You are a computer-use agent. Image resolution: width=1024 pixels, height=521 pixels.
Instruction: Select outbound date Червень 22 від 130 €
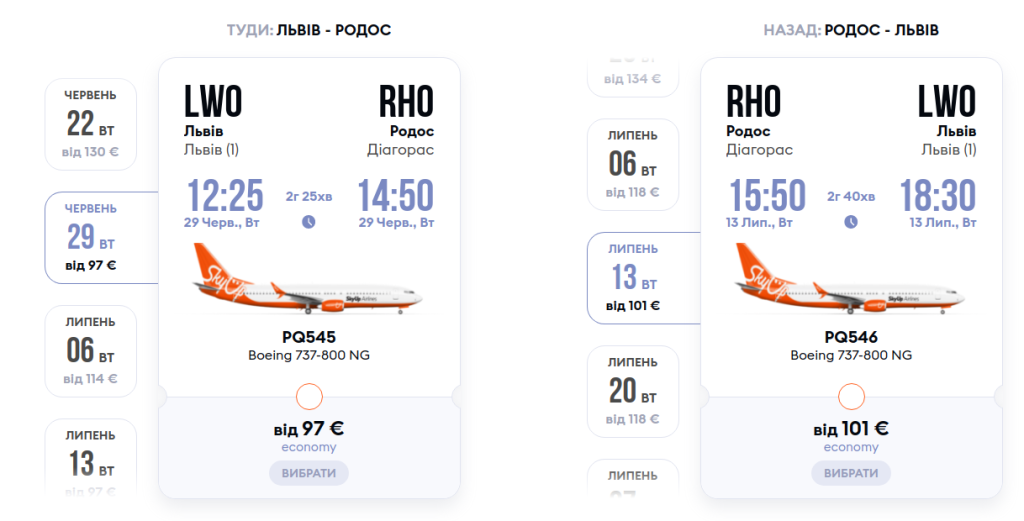(x=91, y=124)
